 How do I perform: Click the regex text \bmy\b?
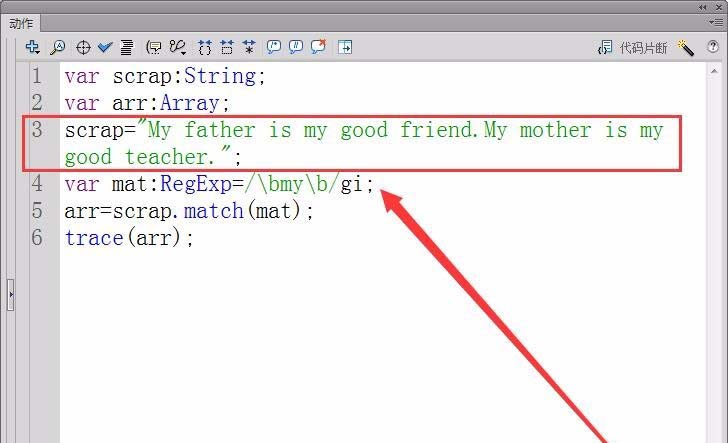(292, 184)
